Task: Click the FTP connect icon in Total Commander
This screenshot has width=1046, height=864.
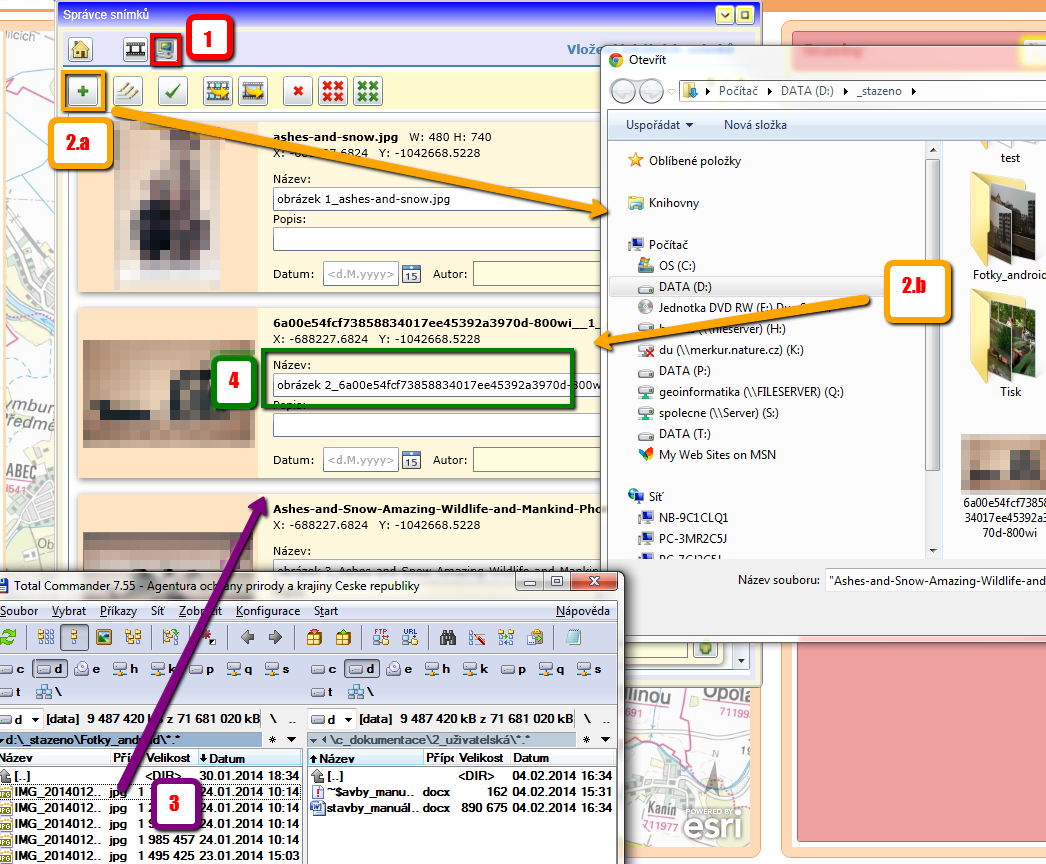Action: tap(381, 637)
